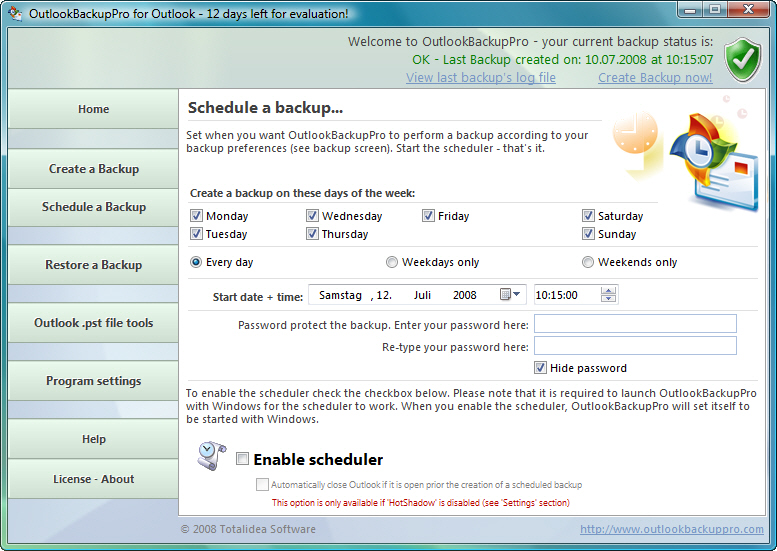Uncheck the Tuesday checkbox

point(196,233)
